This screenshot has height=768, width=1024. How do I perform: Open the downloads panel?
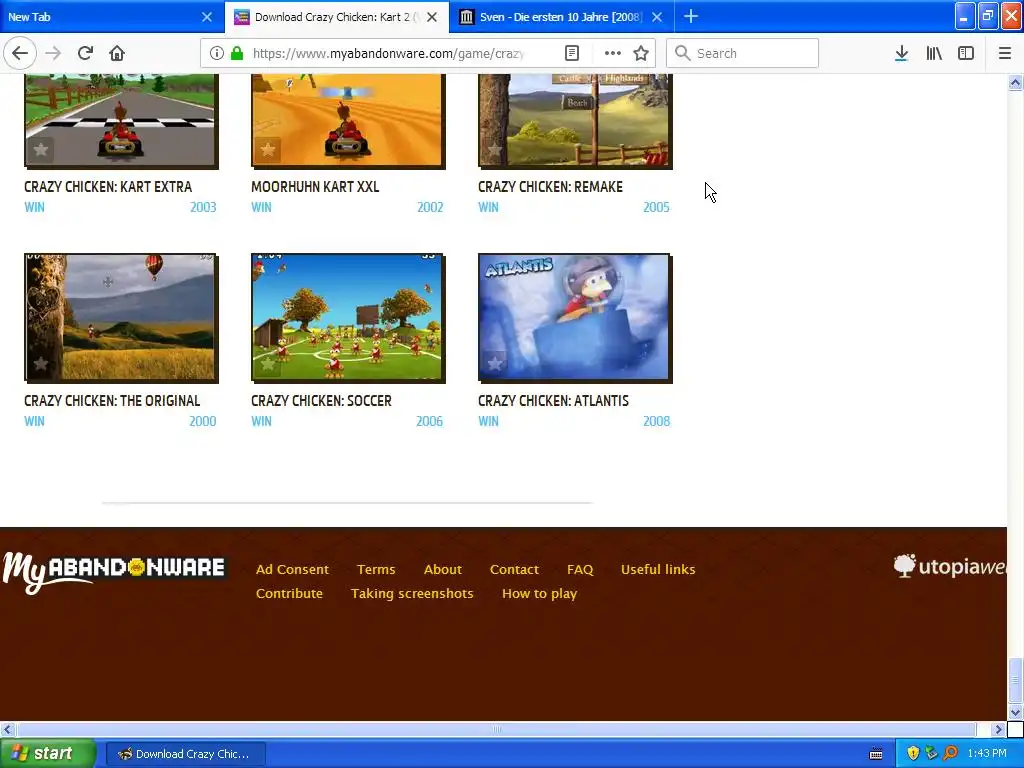pyautogui.click(x=901, y=53)
